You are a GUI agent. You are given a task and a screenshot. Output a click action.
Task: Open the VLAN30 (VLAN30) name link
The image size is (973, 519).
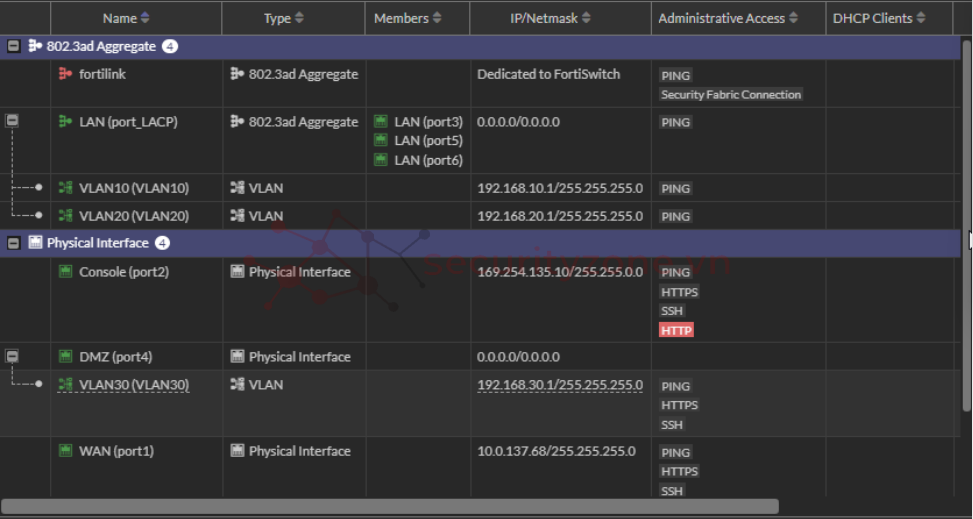click(134, 385)
